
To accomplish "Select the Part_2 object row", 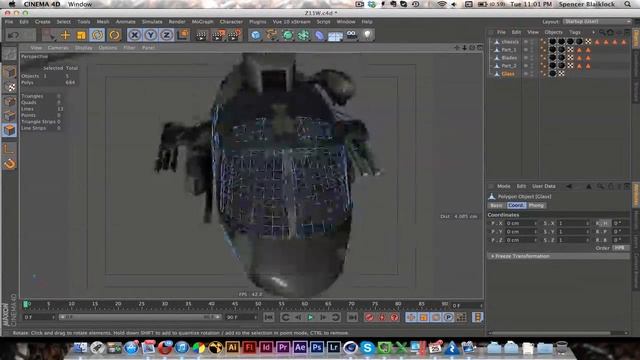I will click(x=509, y=66).
